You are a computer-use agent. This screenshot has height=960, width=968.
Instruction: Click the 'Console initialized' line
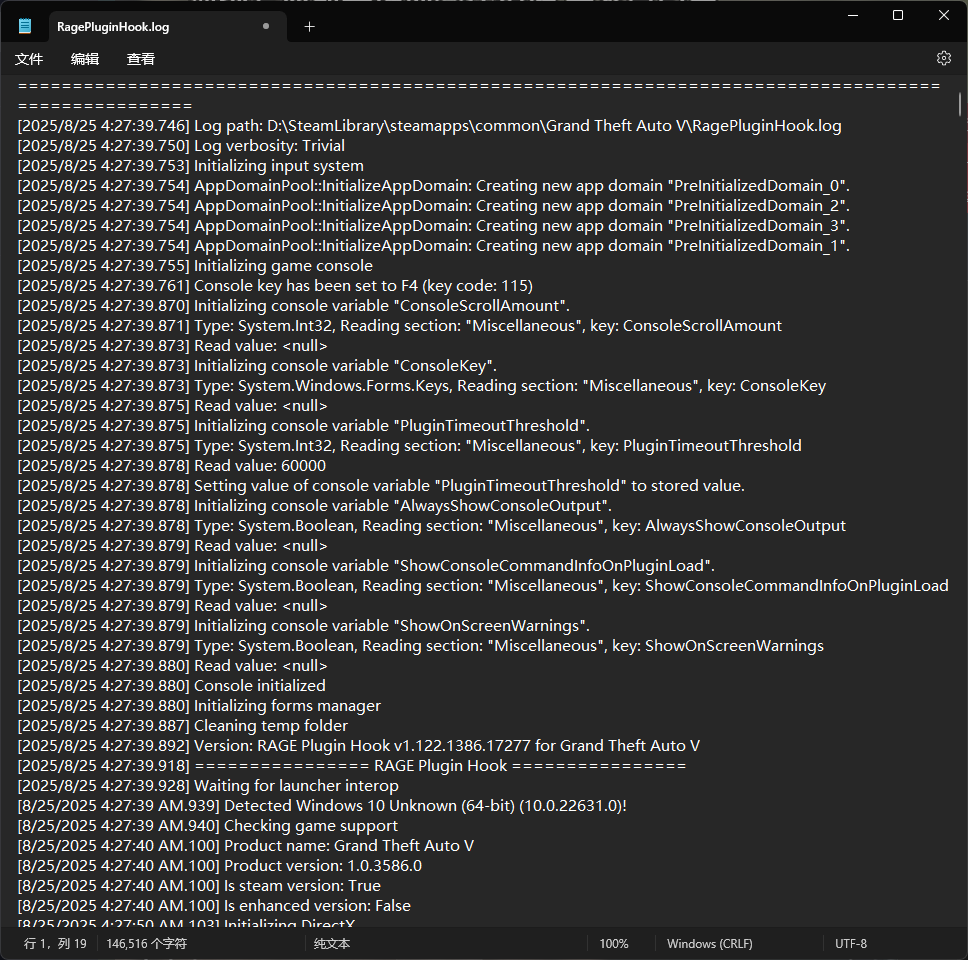(x=172, y=686)
